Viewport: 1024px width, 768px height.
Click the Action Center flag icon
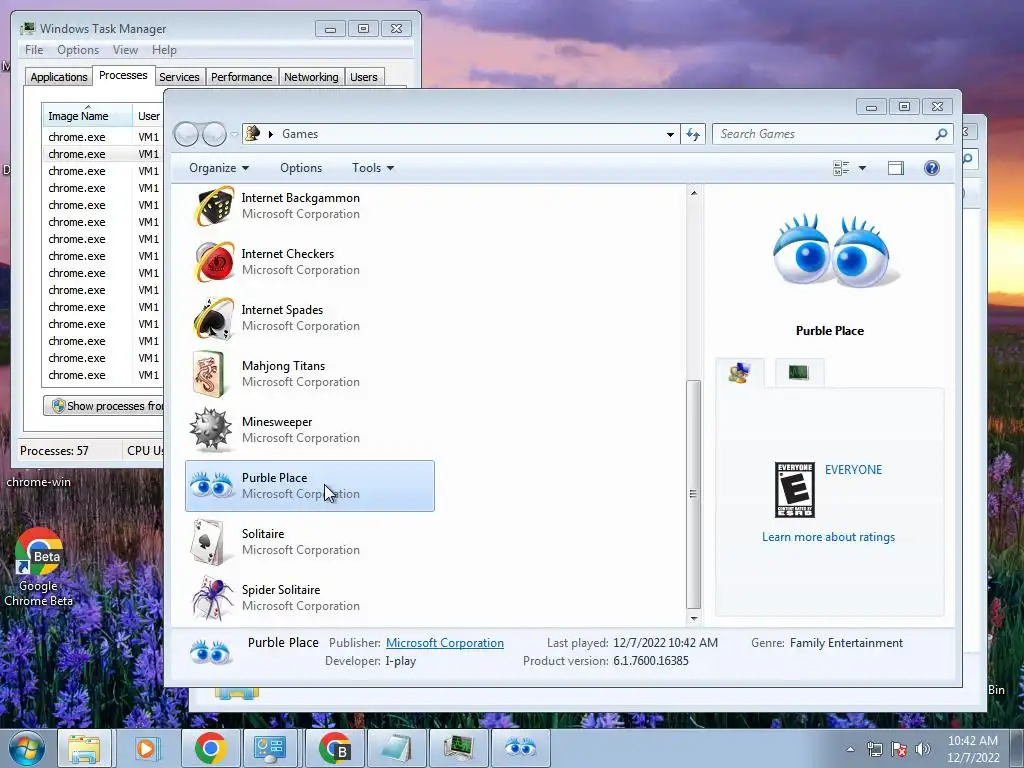pyautogui.click(x=899, y=749)
